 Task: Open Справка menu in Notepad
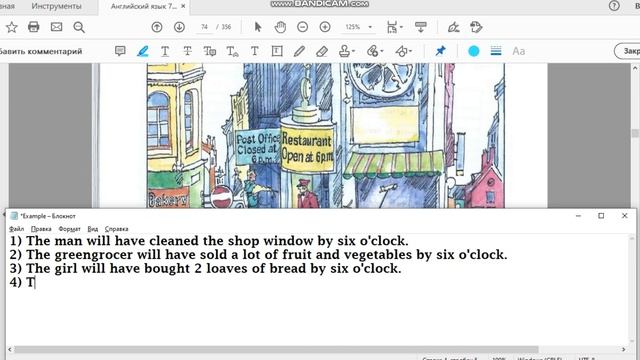coord(116,229)
